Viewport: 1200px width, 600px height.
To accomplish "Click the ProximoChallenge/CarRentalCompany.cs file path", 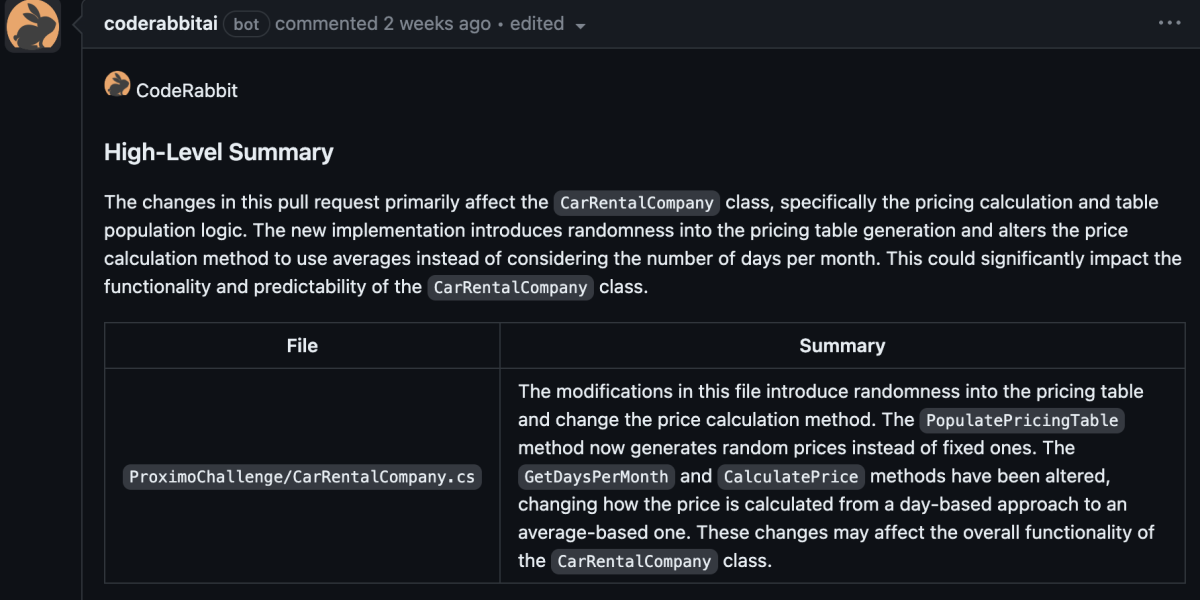I will pos(302,477).
